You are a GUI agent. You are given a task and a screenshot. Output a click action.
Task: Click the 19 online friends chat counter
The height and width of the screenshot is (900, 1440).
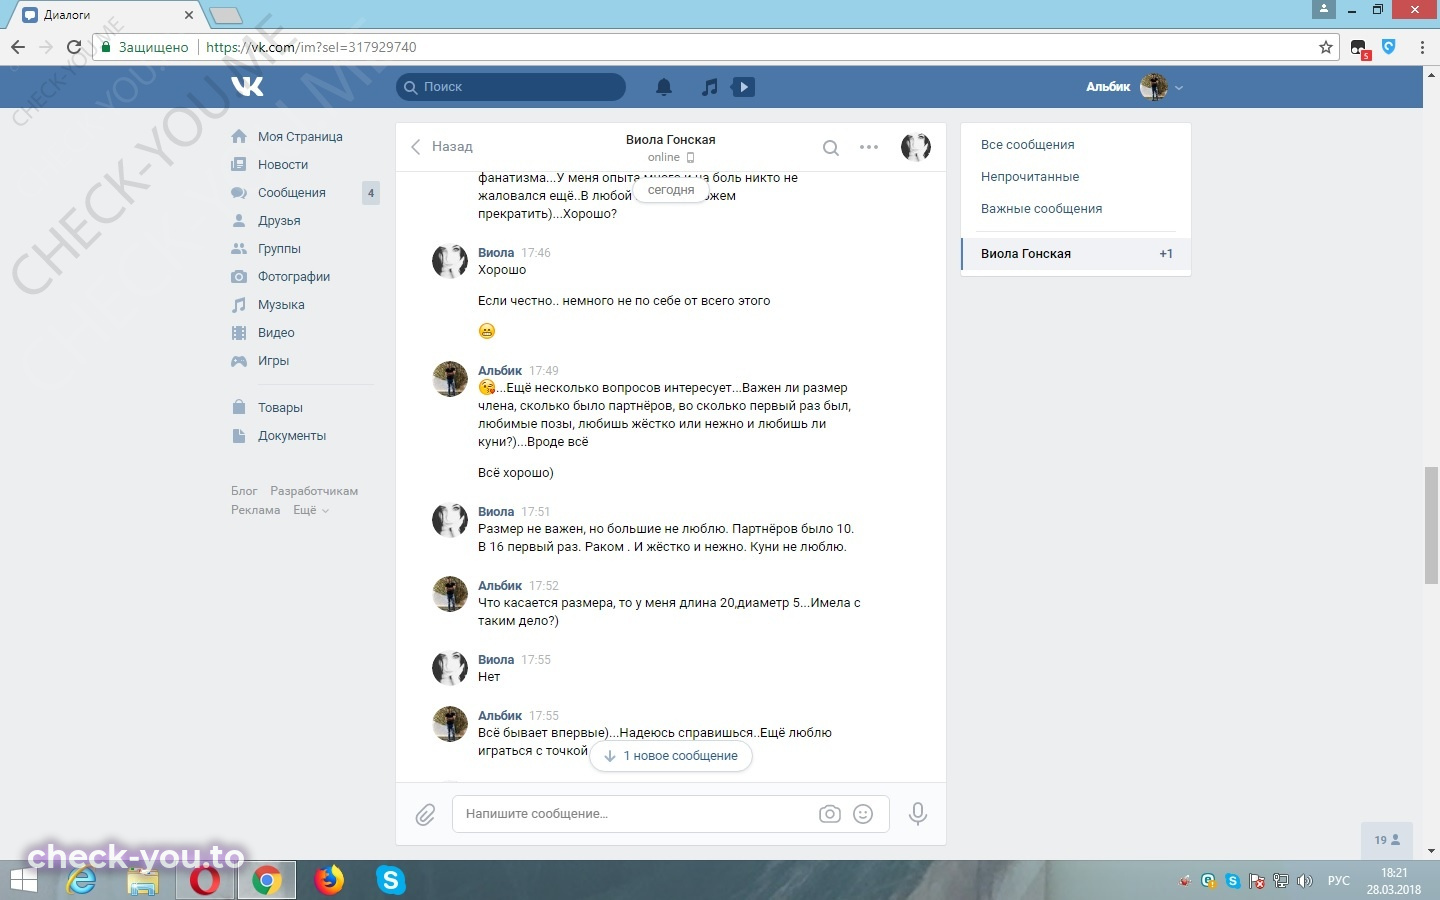tap(1387, 840)
